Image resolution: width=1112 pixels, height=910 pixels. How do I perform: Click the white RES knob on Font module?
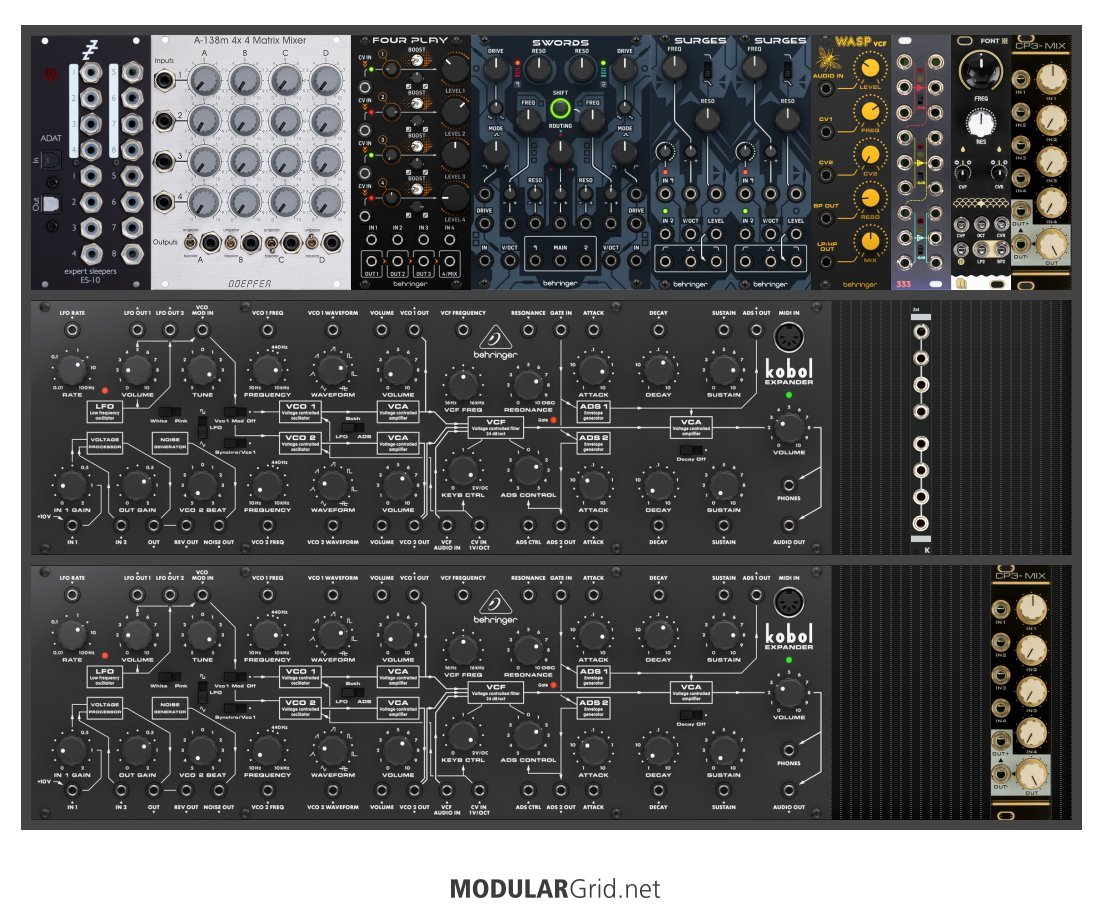pos(981,123)
